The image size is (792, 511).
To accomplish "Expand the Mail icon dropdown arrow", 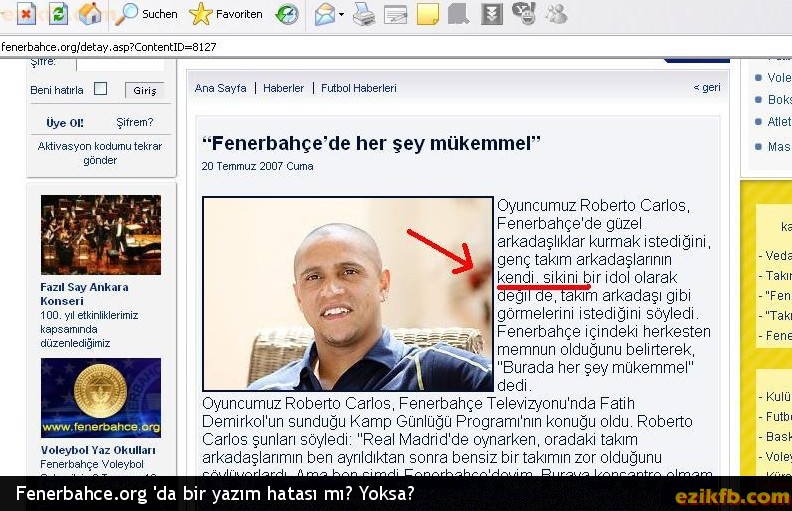I will [x=342, y=15].
